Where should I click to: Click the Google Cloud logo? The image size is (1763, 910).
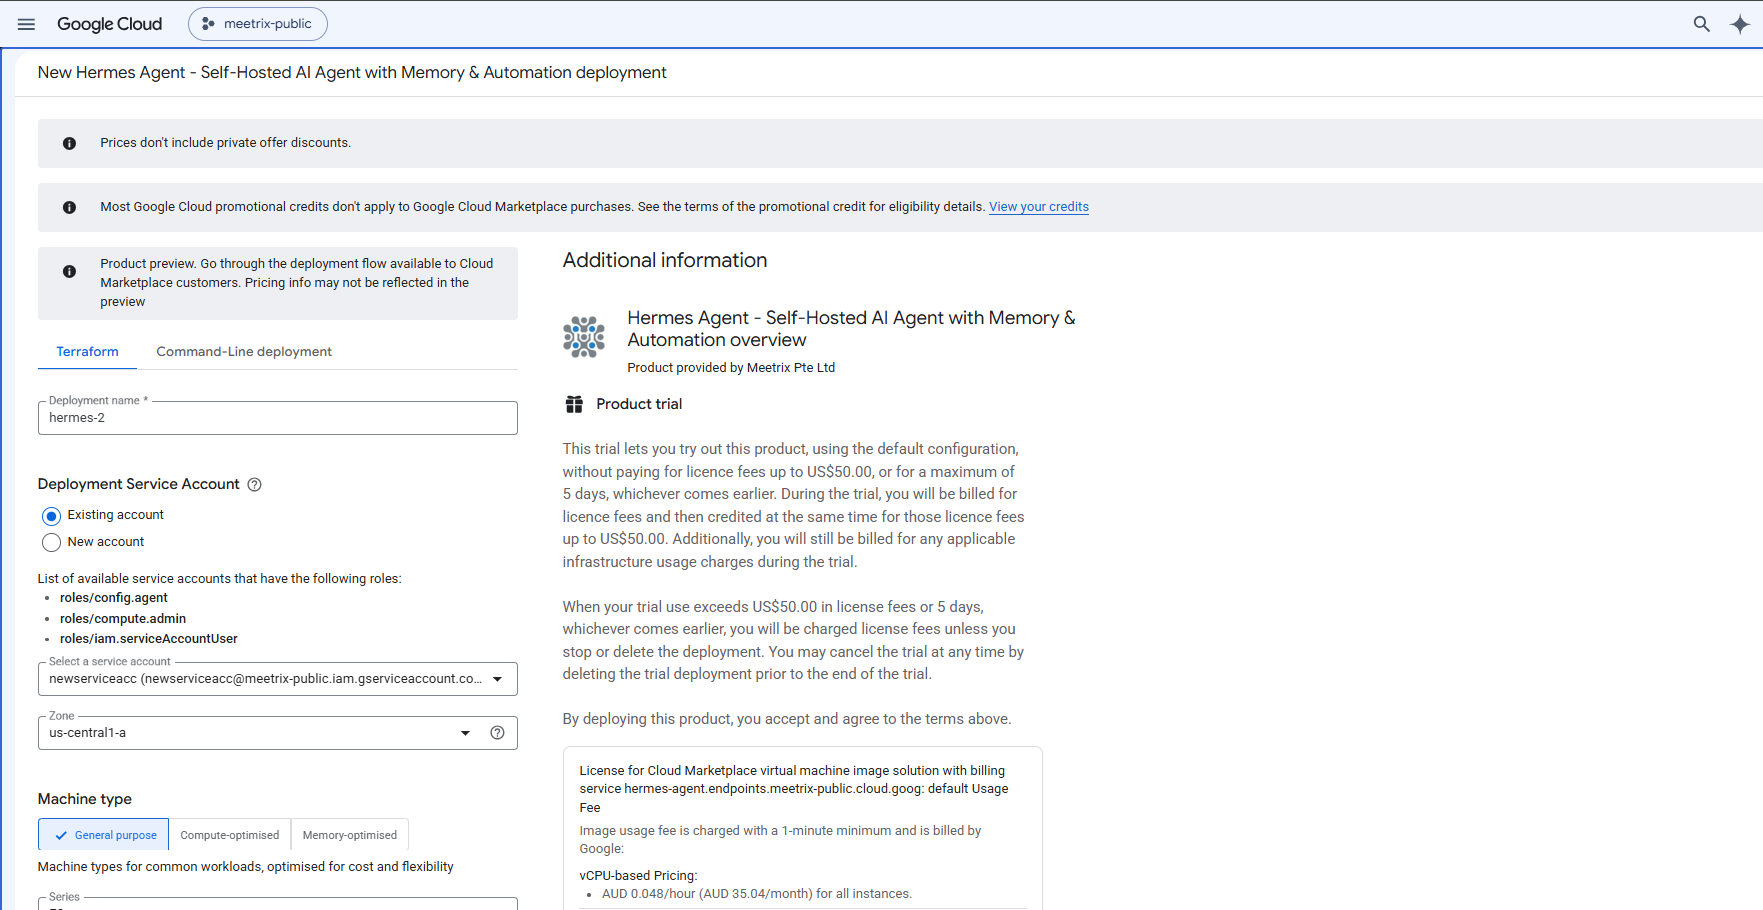(x=109, y=24)
